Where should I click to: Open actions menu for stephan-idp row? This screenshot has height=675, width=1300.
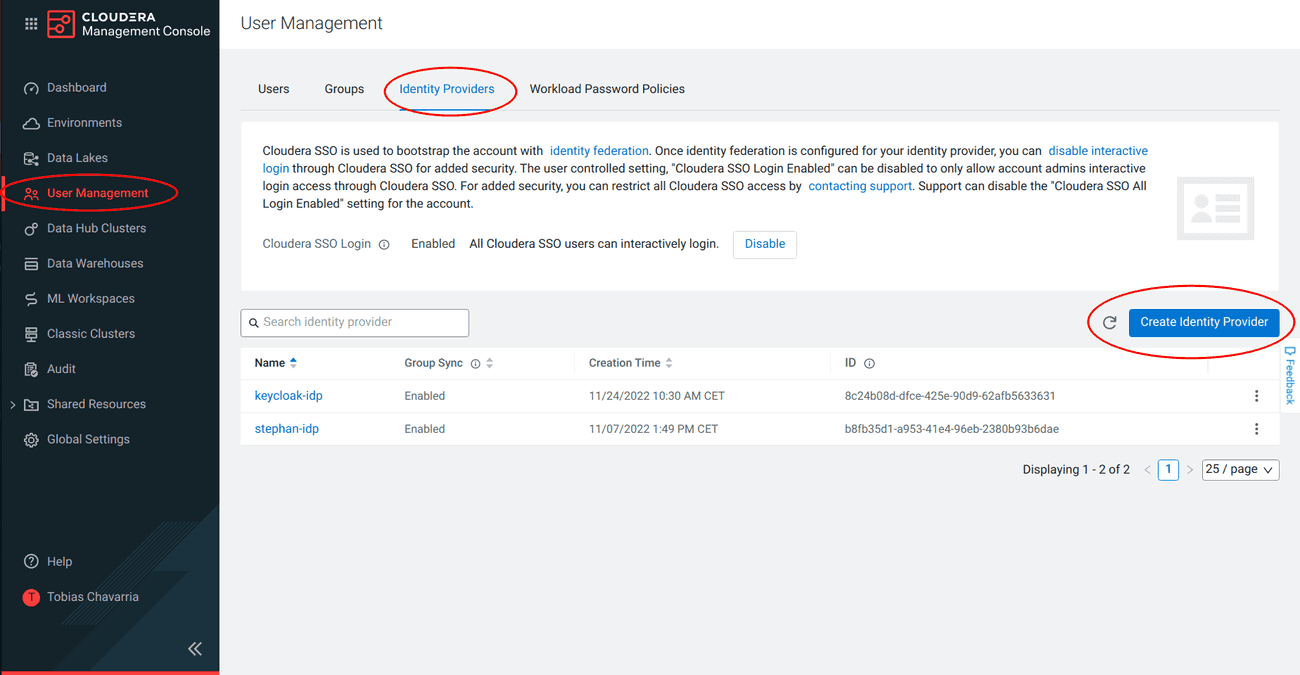[1257, 429]
